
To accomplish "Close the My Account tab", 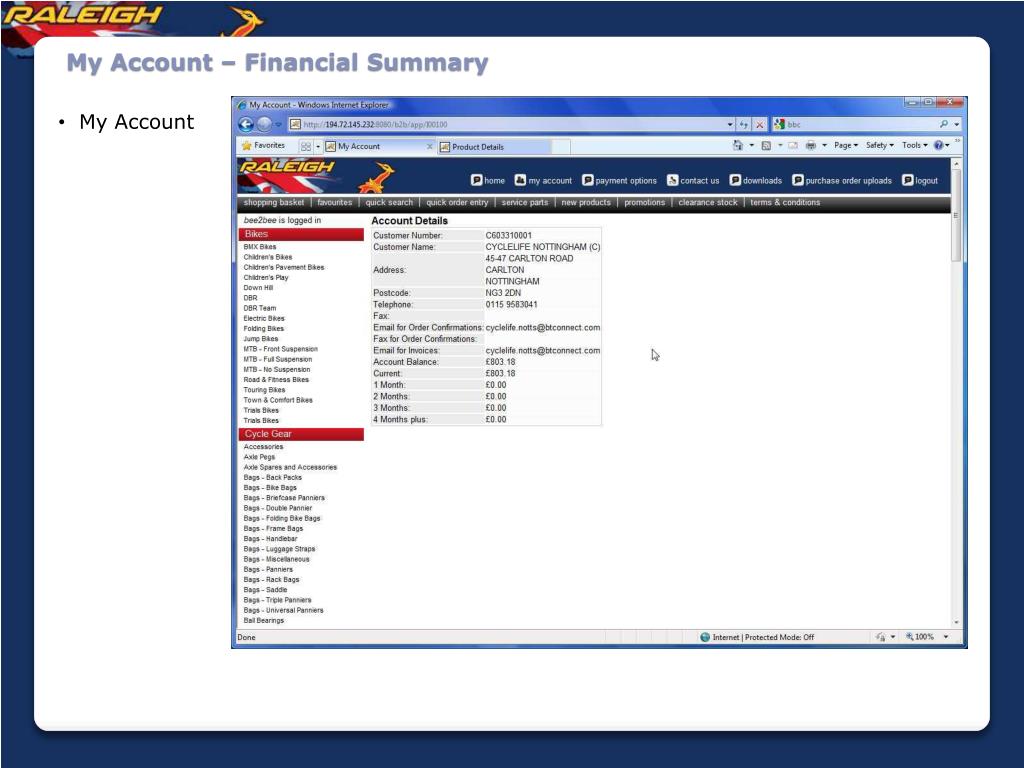I will (430, 146).
